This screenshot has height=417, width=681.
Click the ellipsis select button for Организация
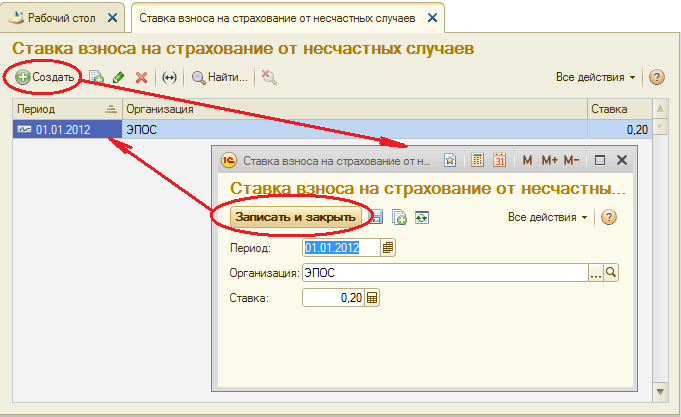click(596, 273)
